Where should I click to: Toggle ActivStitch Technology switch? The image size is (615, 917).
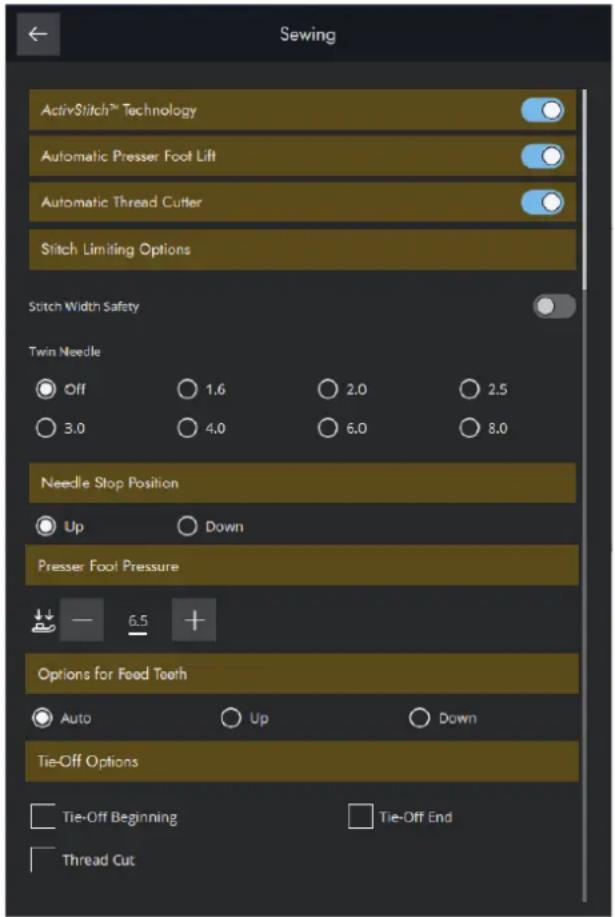(543, 110)
